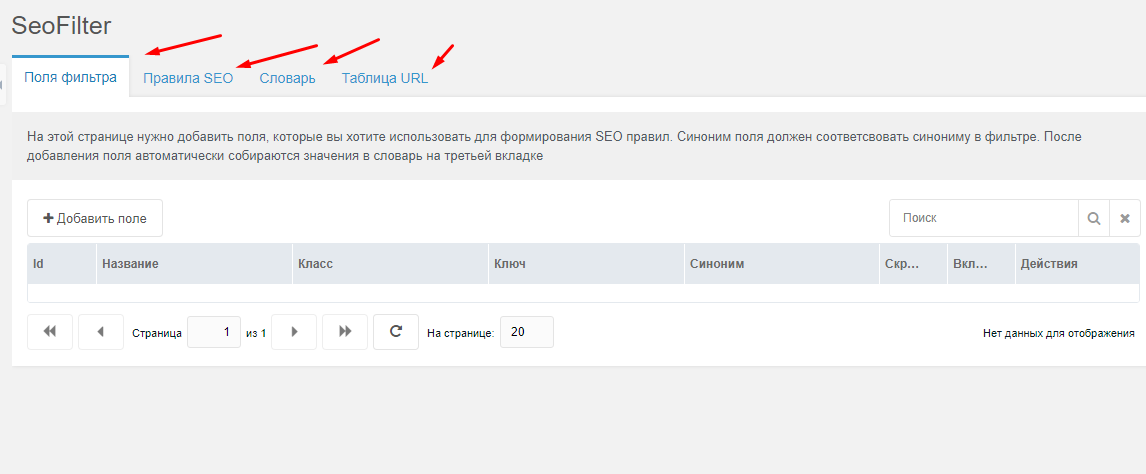Viewport: 1146px width, 474px height.
Task: Click the SeoFilter page title
Action: coord(61,26)
